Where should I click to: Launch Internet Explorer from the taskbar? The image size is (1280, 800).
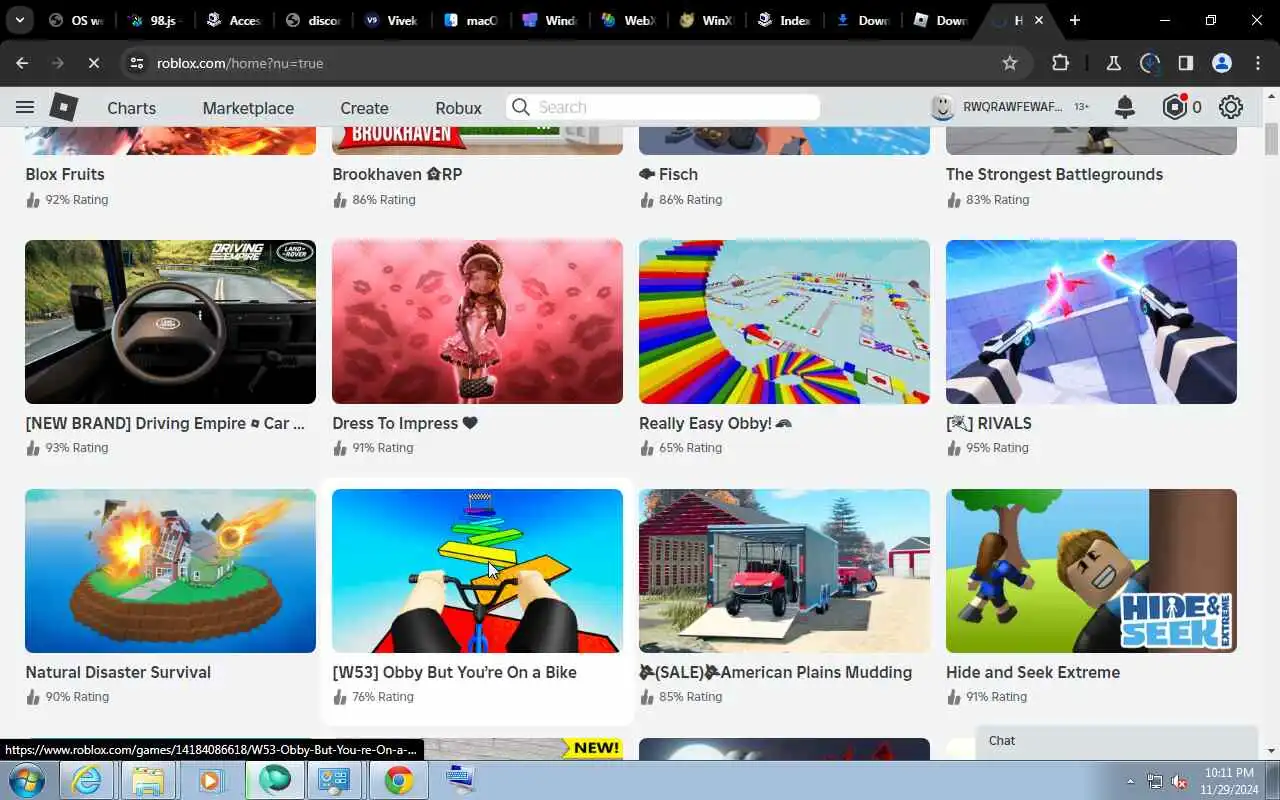tap(87, 780)
